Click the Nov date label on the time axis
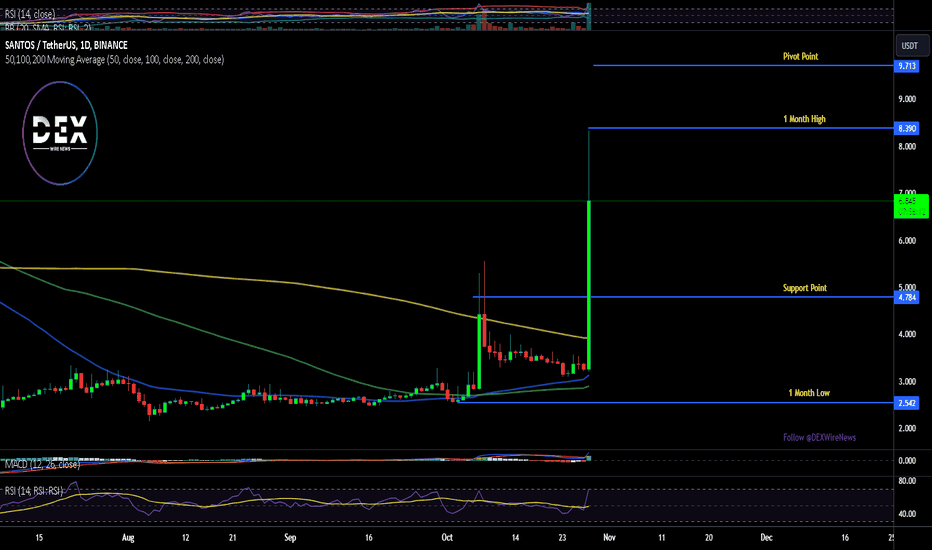This screenshot has height=550, width=932. [609, 538]
